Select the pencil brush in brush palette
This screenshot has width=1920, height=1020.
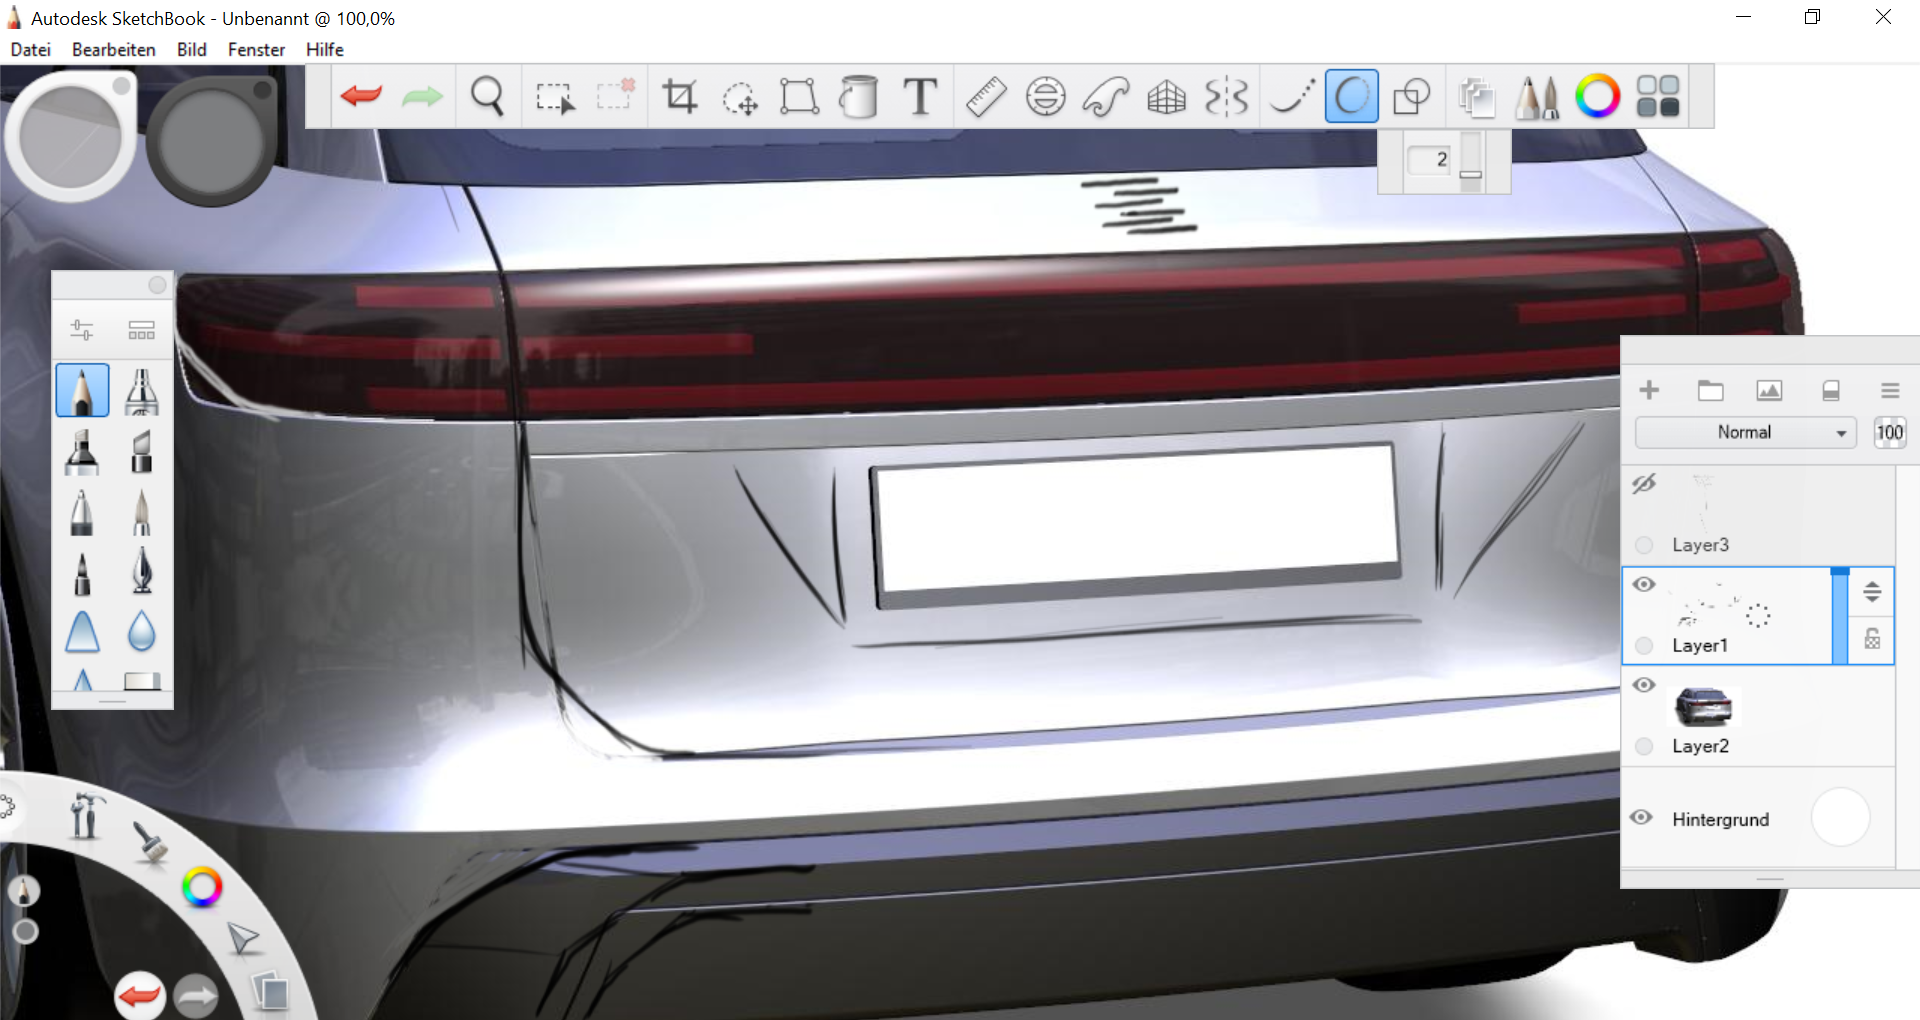(82, 390)
